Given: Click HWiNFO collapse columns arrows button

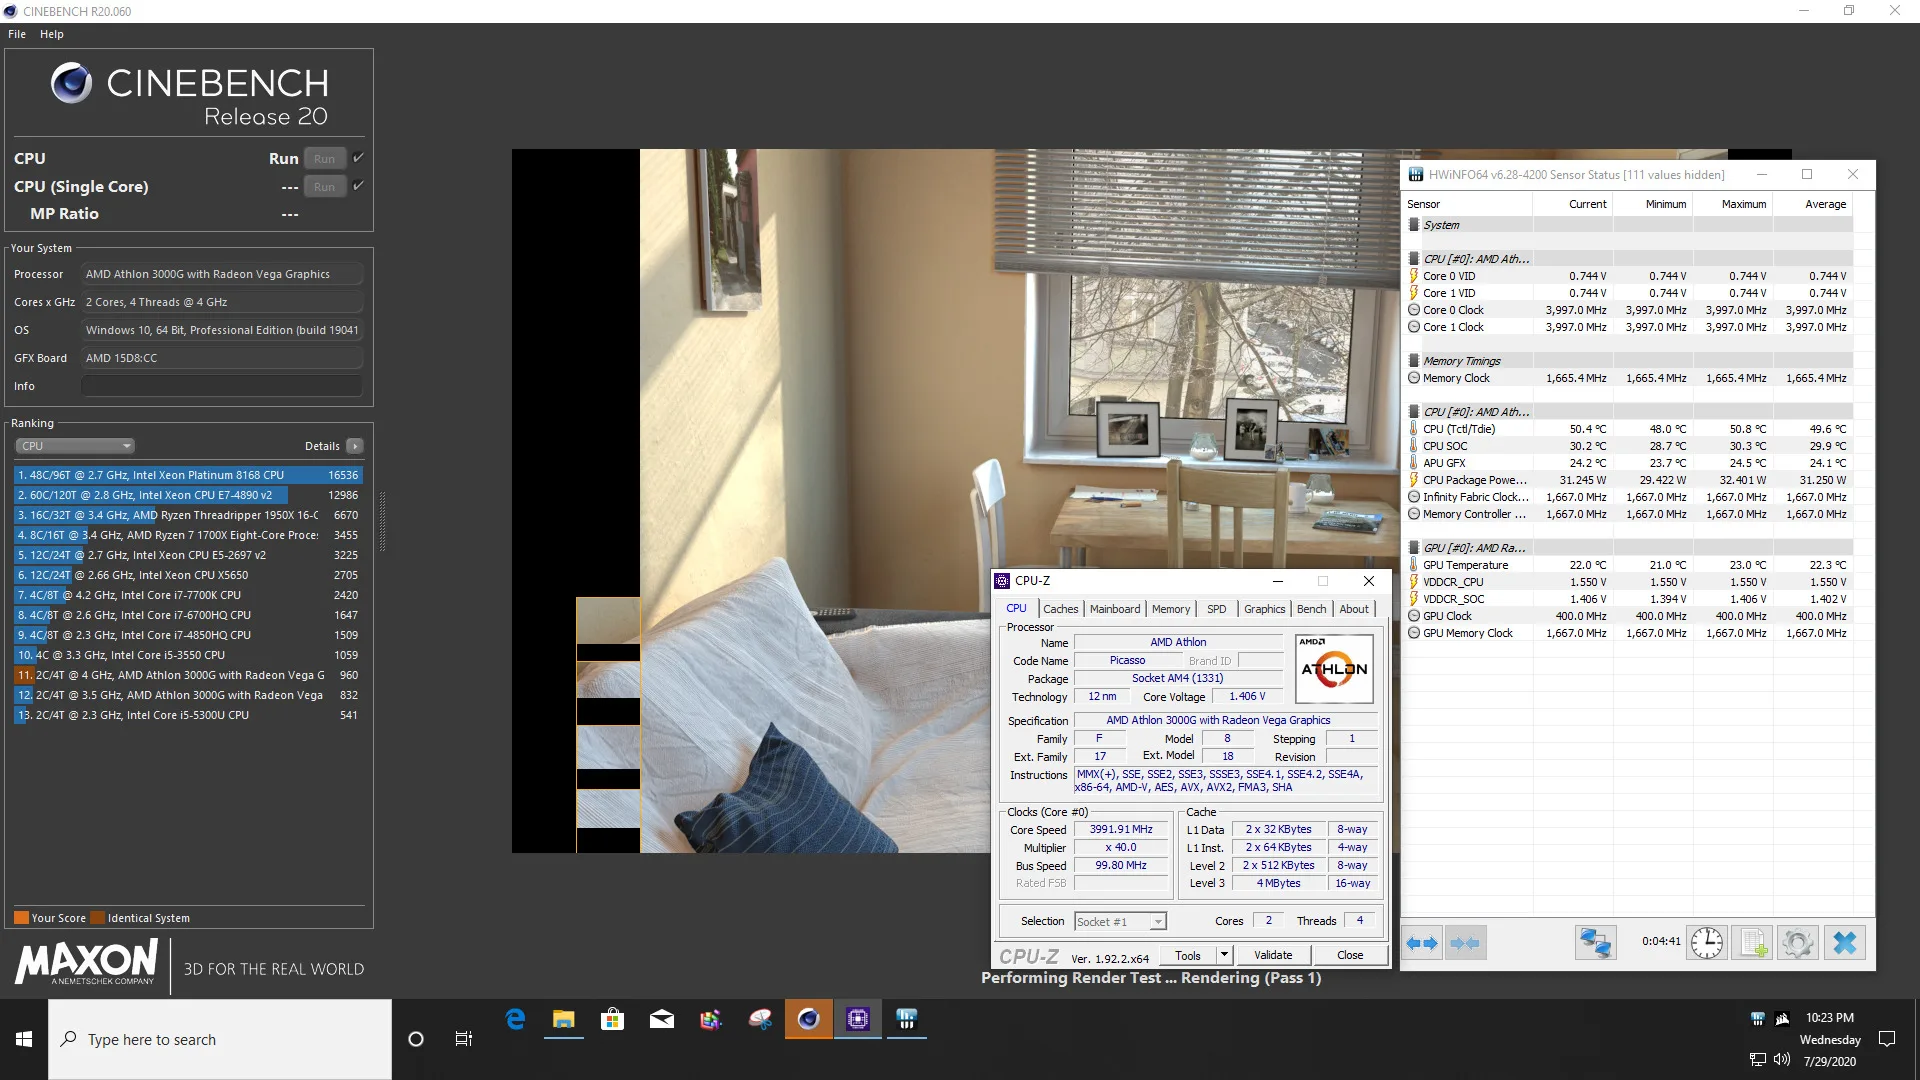Looking at the screenshot, I should tap(1465, 943).
